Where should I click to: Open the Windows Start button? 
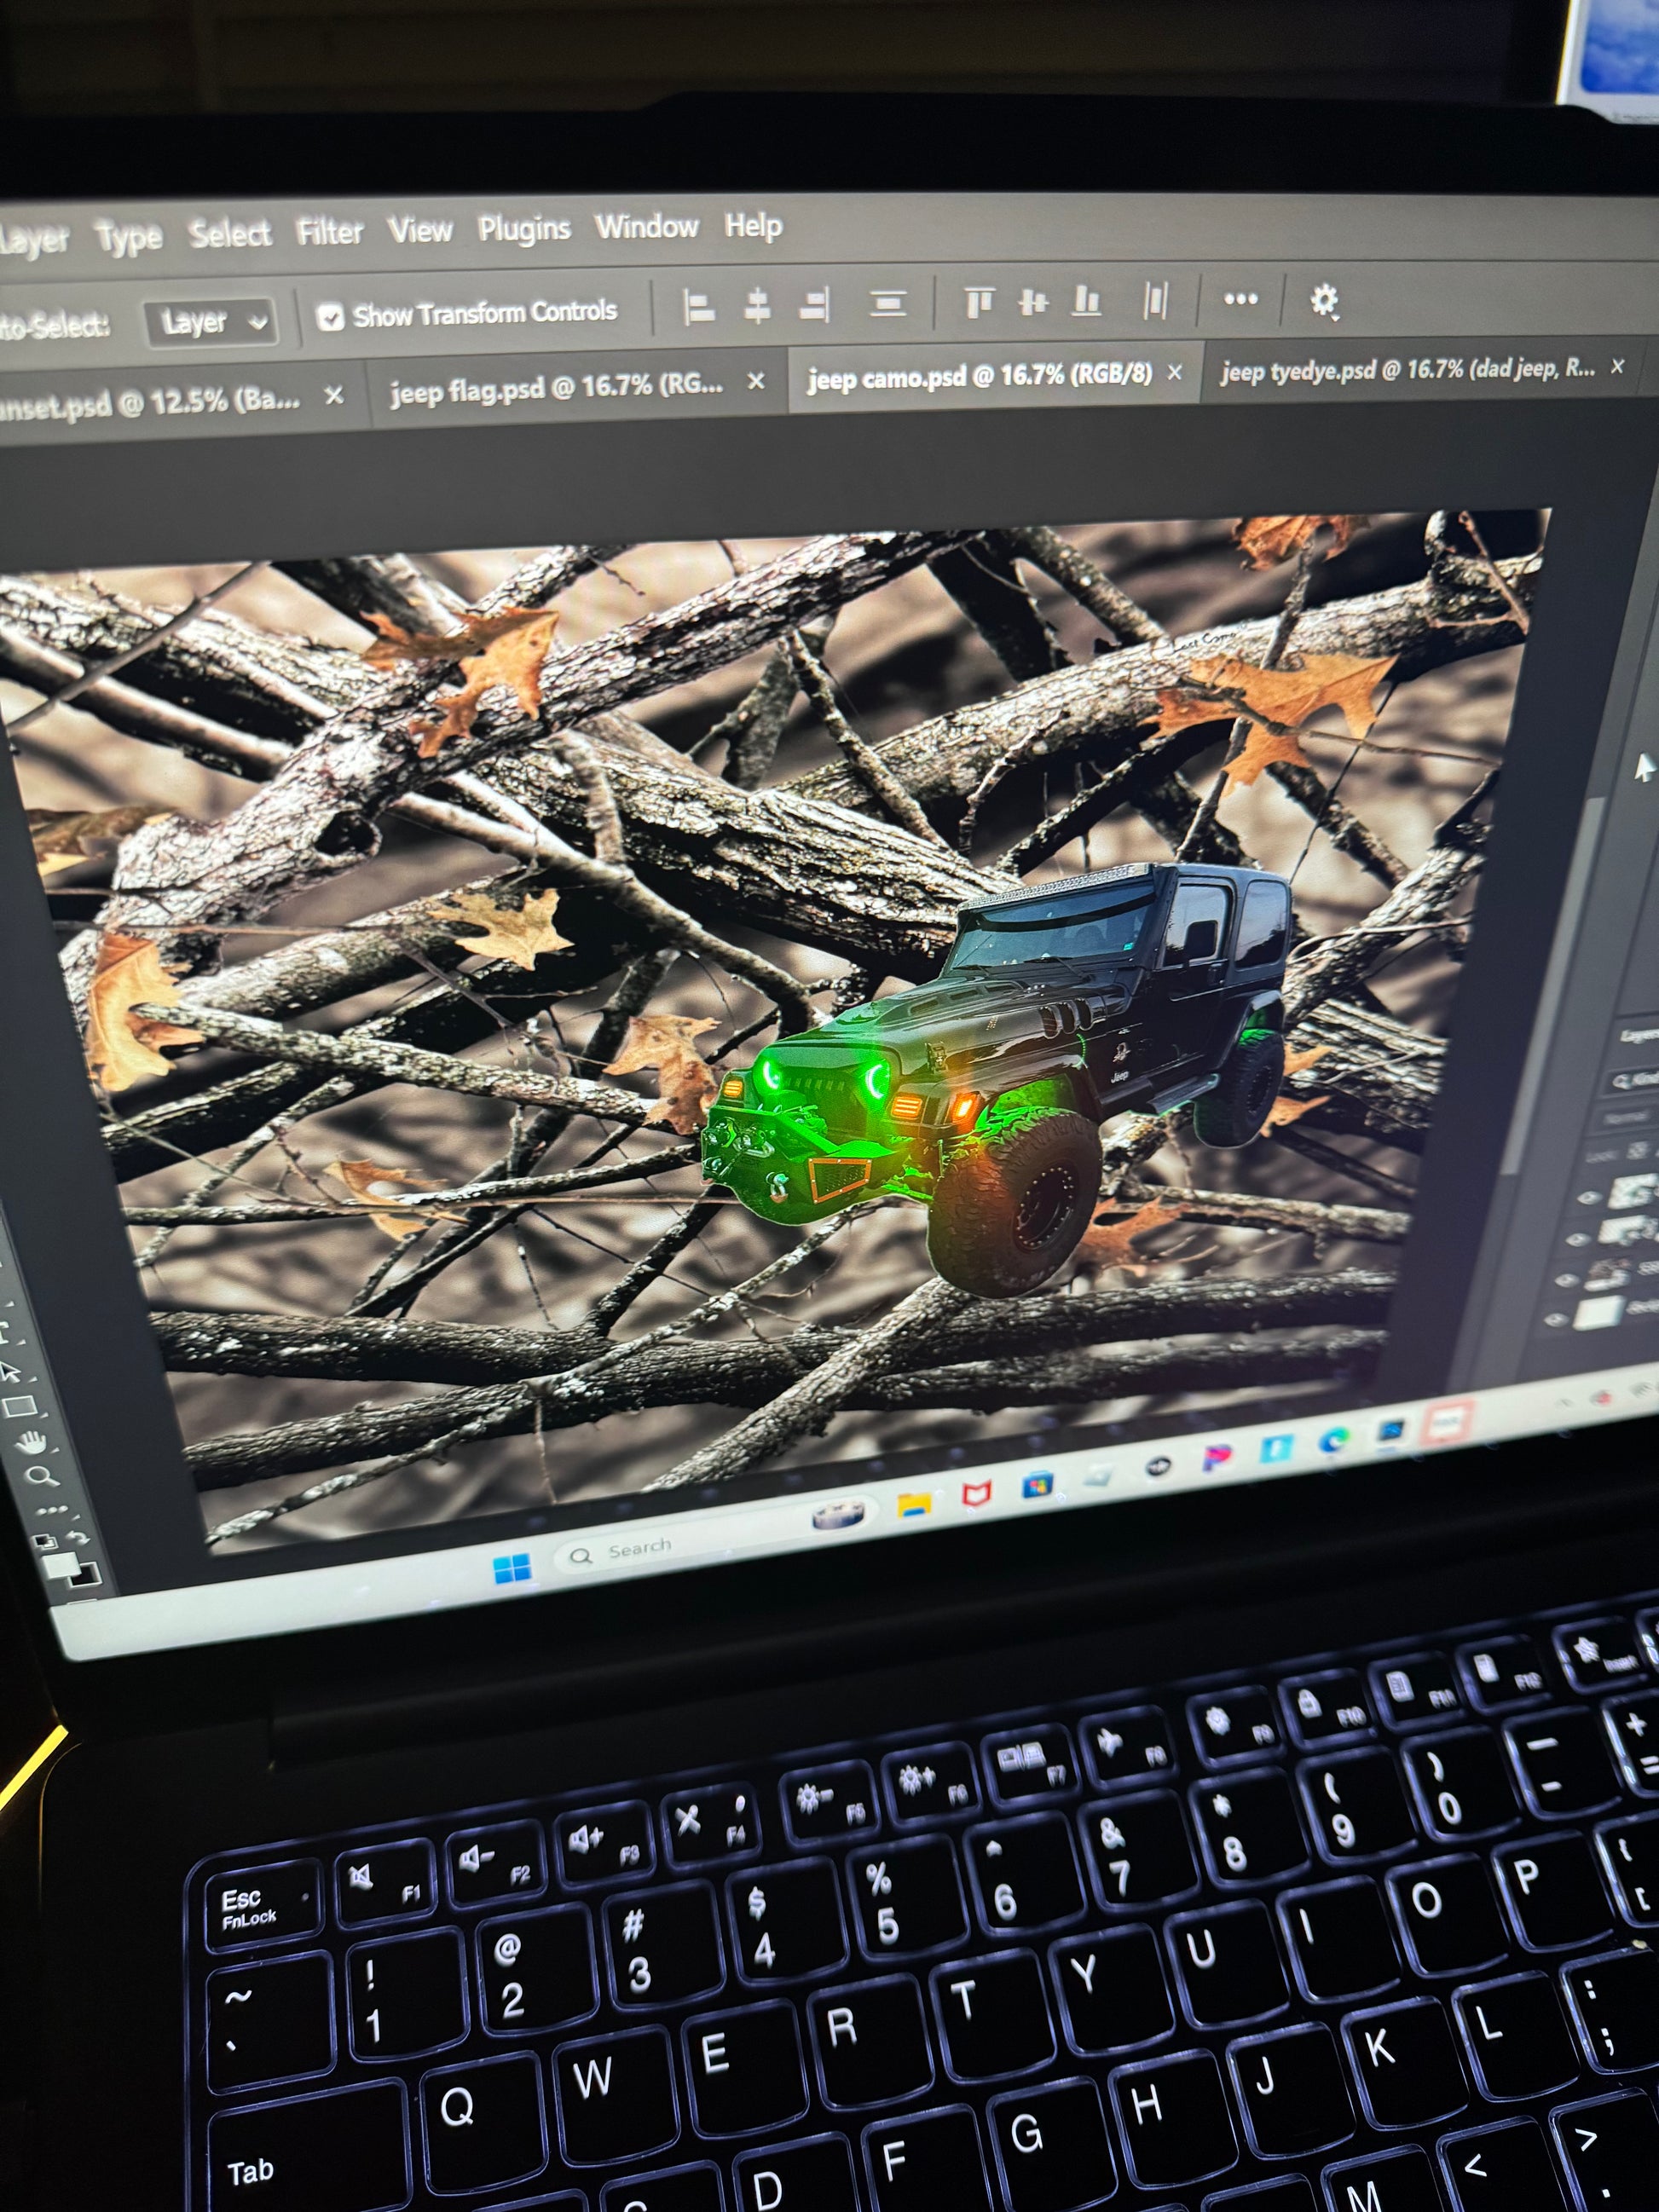[513, 1569]
